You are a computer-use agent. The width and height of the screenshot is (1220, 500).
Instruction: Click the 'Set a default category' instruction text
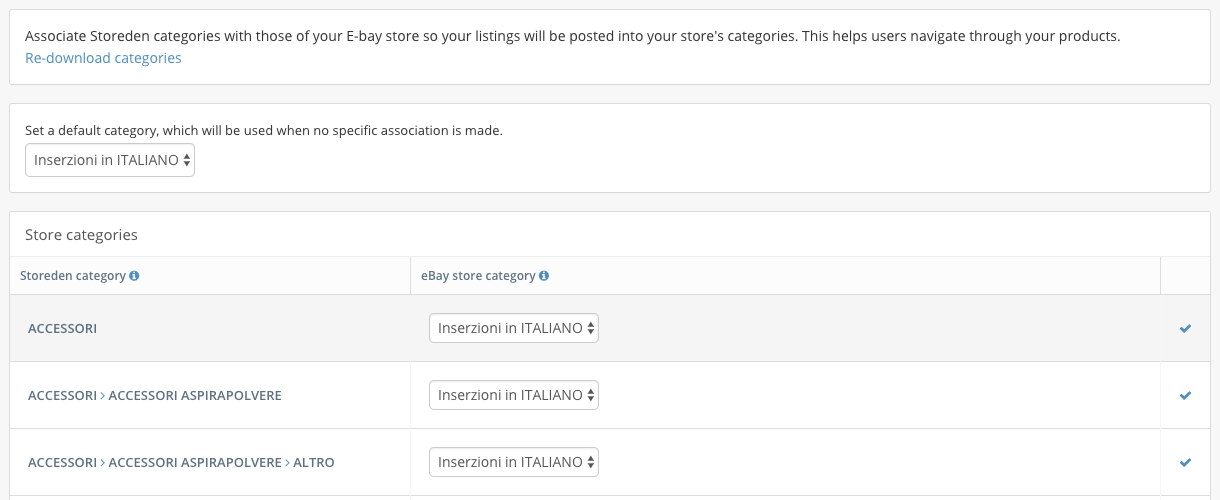click(x=263, y=130)
